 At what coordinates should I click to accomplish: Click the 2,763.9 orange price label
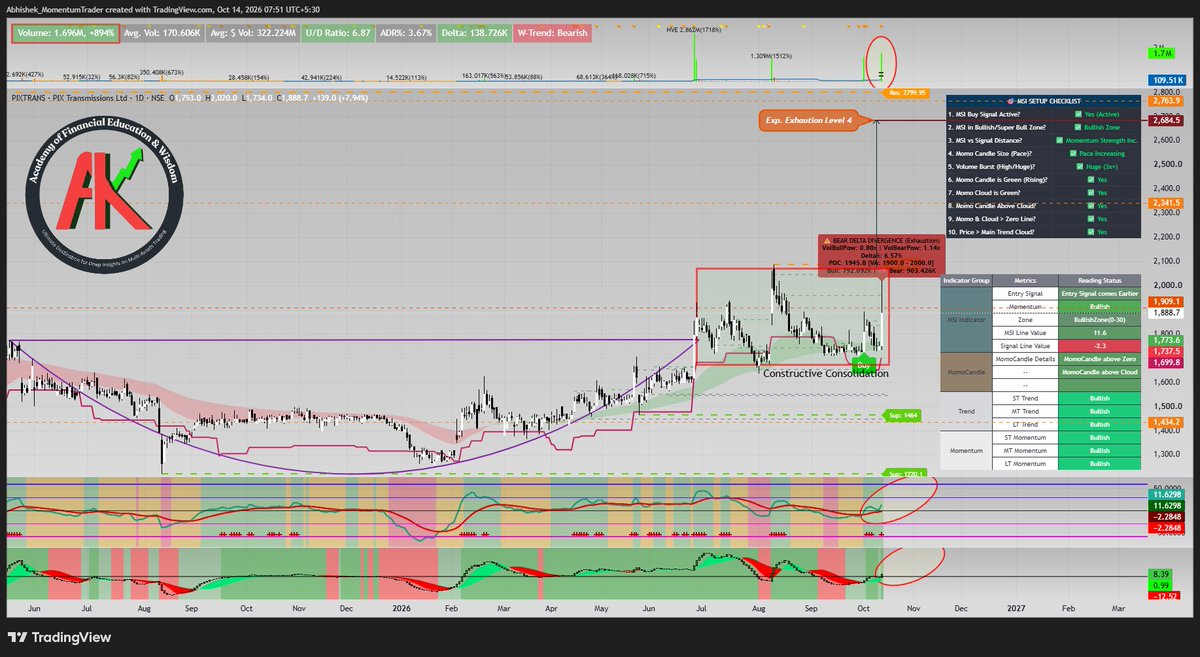(x=1165, y=101)
